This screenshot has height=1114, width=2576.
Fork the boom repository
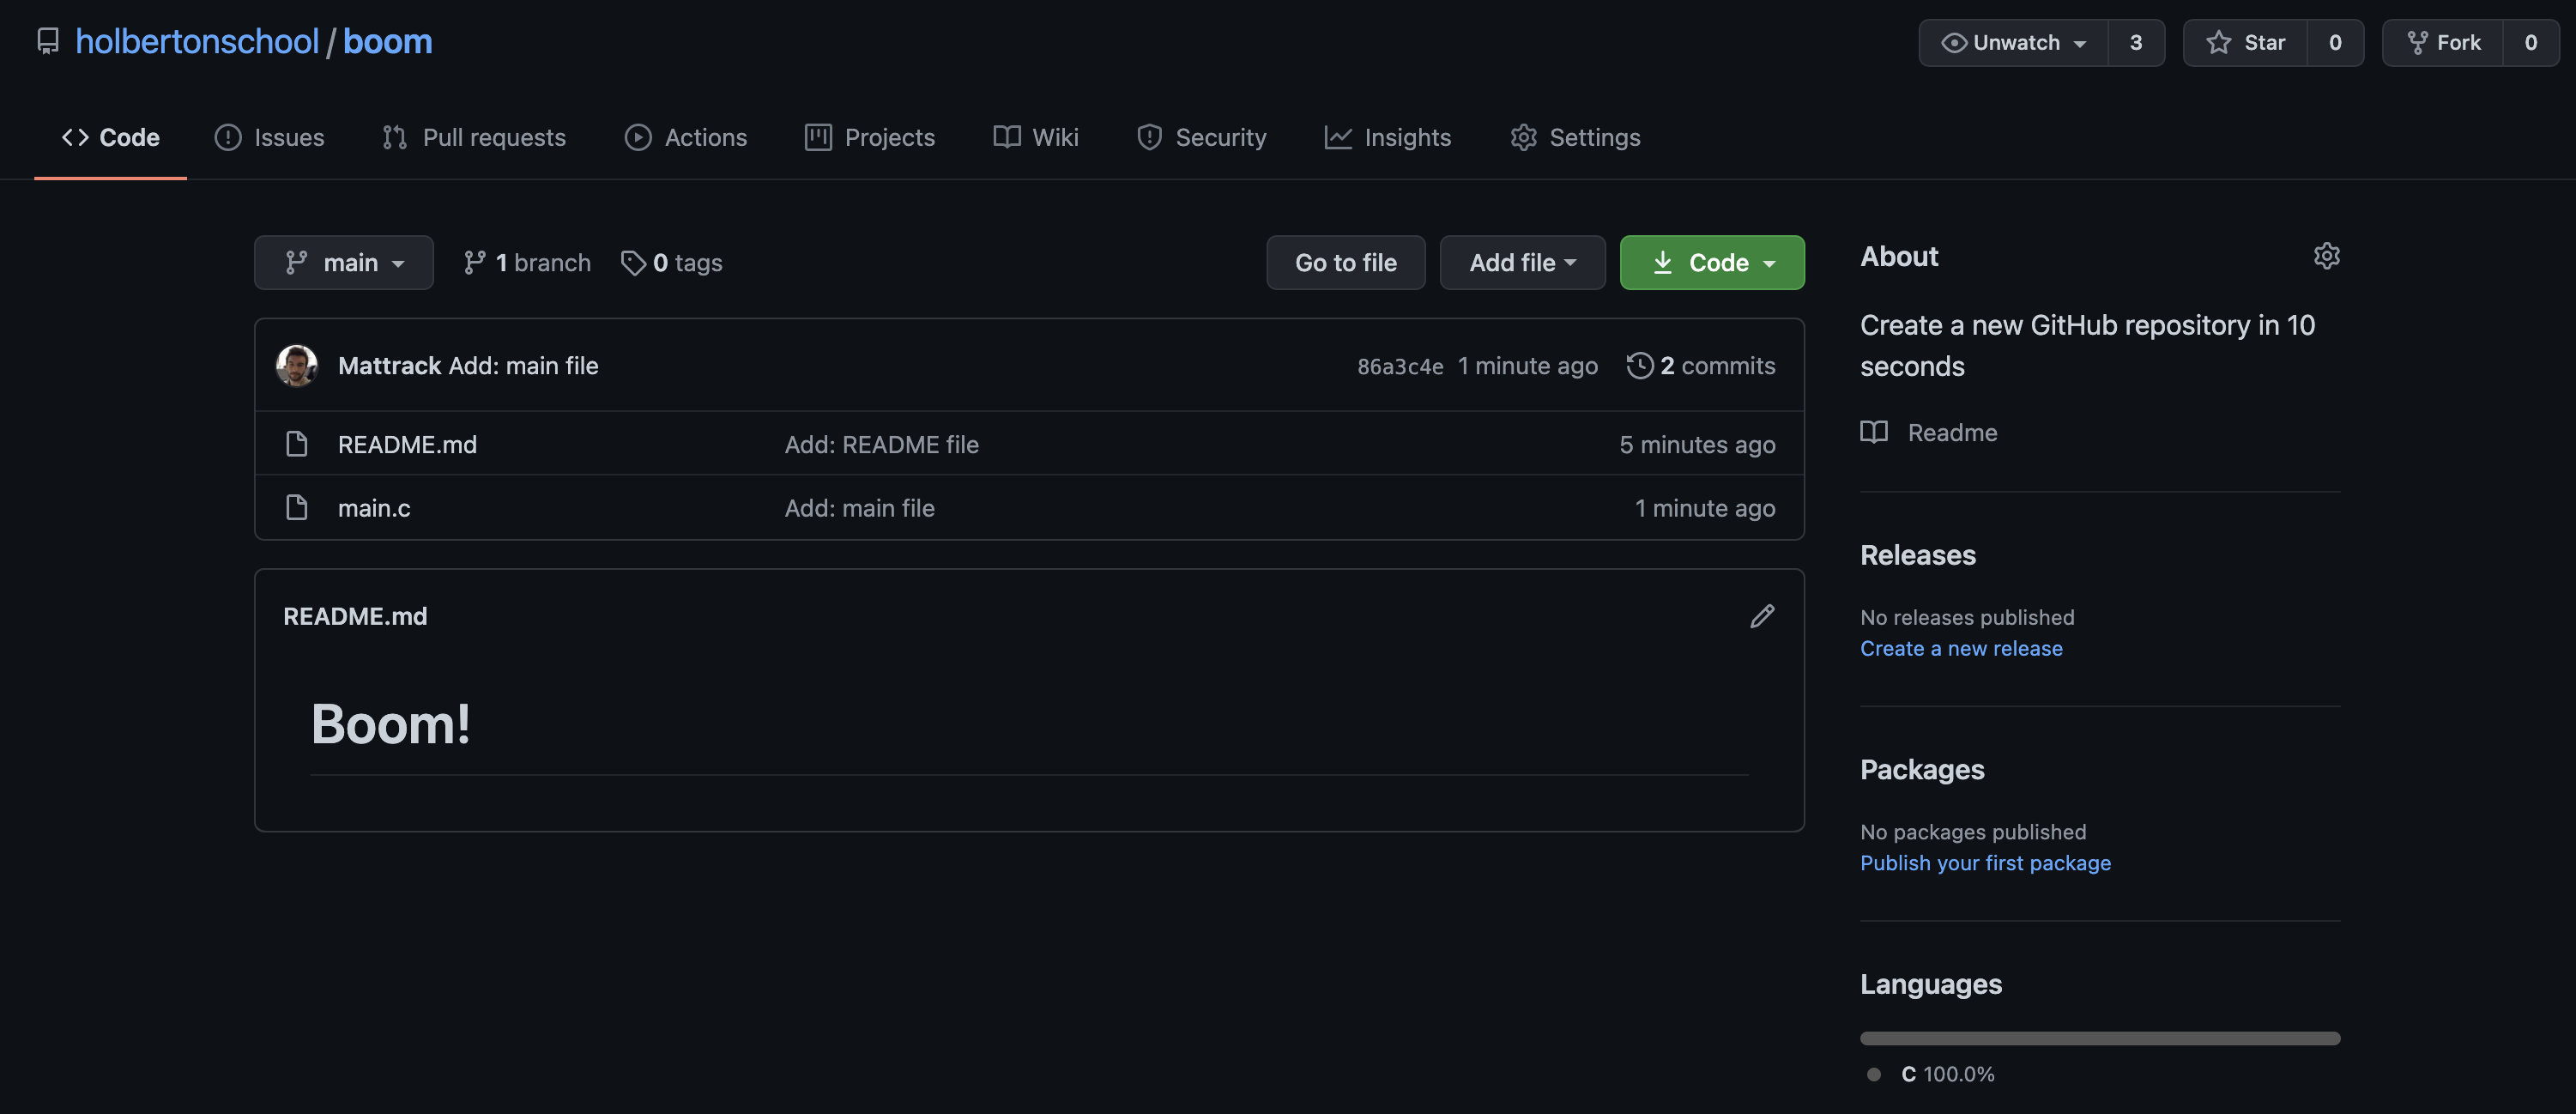2443,43
